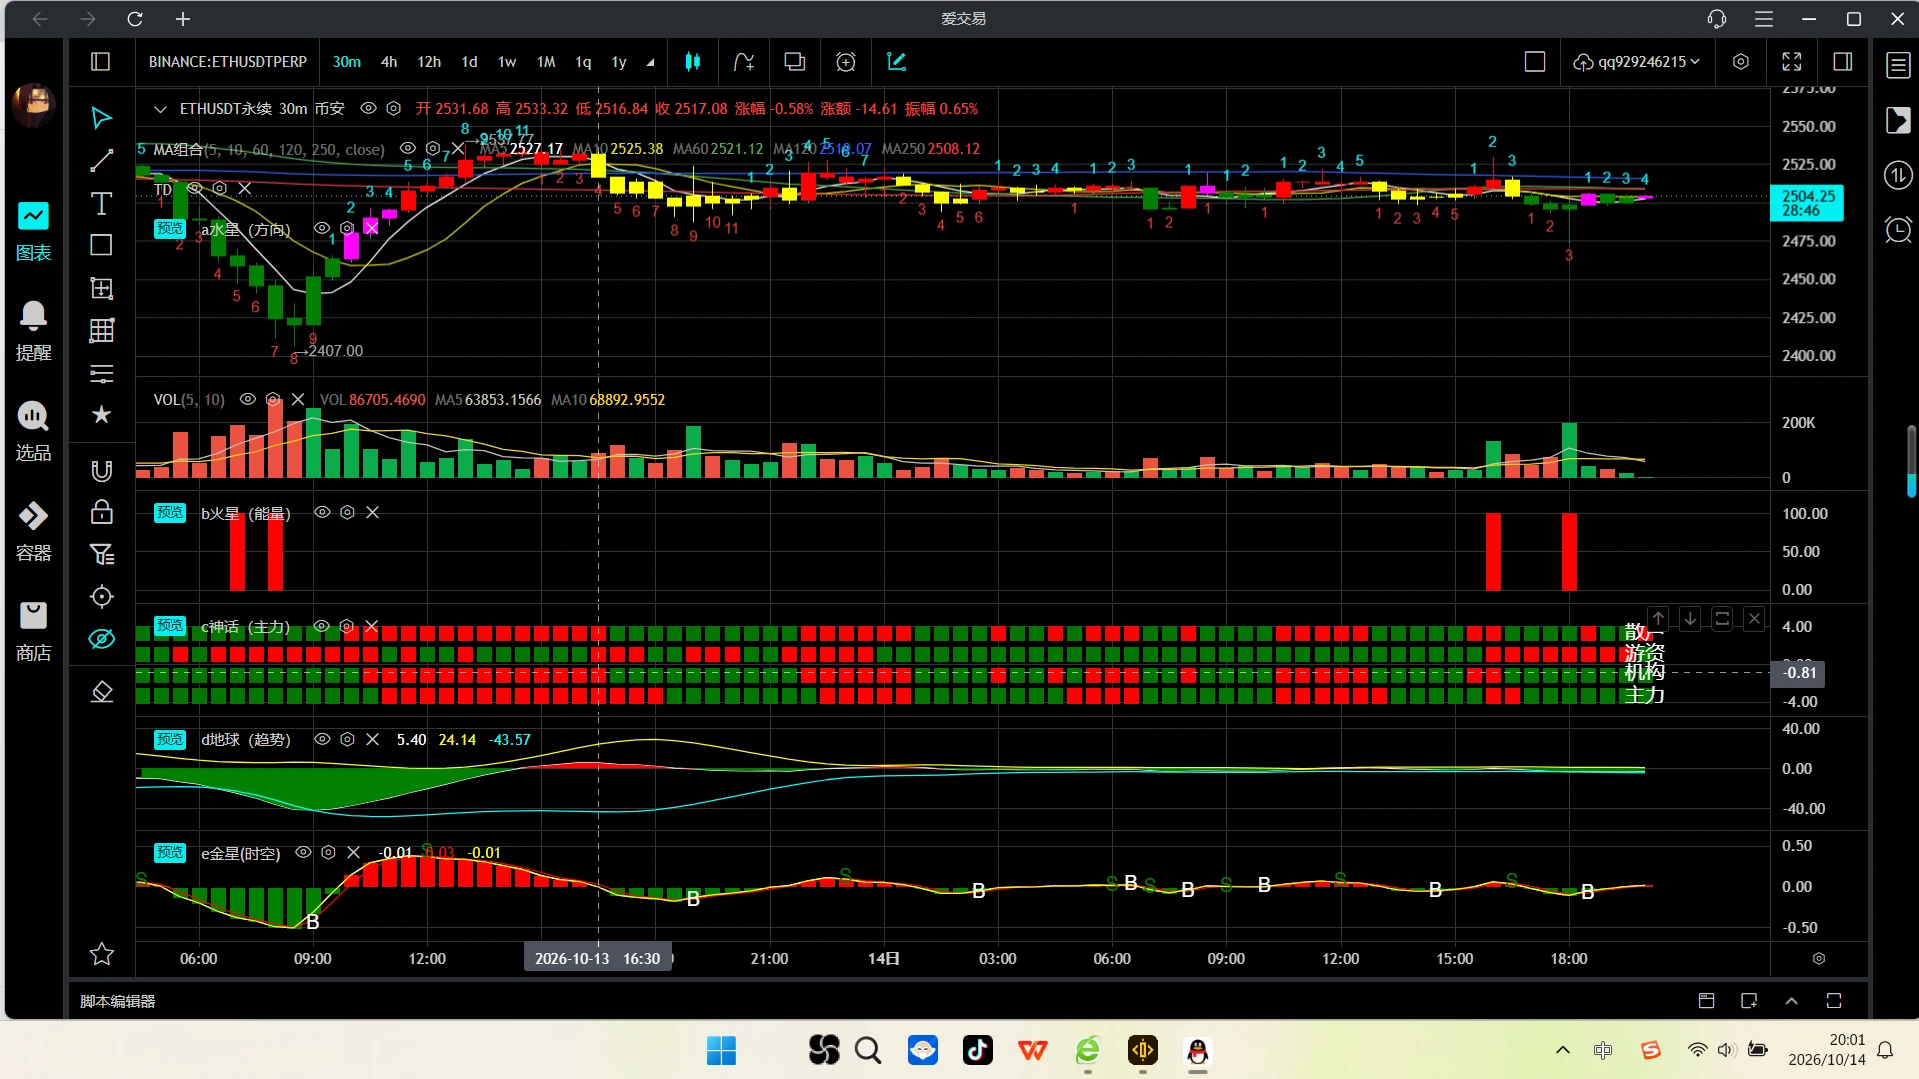Toggle visibility of the VOL indicator
Image resolution: width=1919 pixels, height=1079 pixels.
click(248, 399)
